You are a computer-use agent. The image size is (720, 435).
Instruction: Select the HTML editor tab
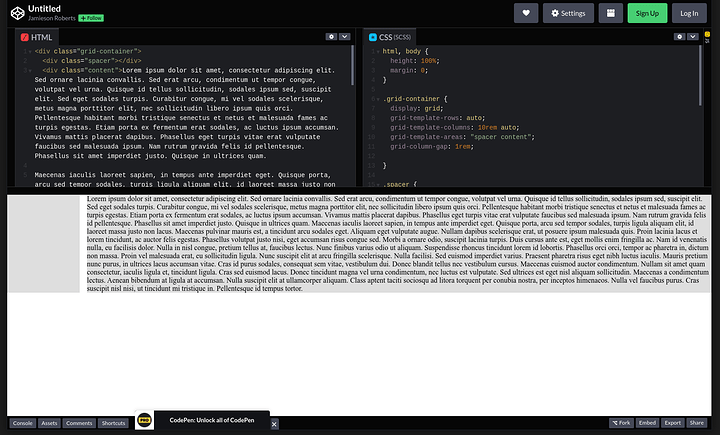coord(38,37)
